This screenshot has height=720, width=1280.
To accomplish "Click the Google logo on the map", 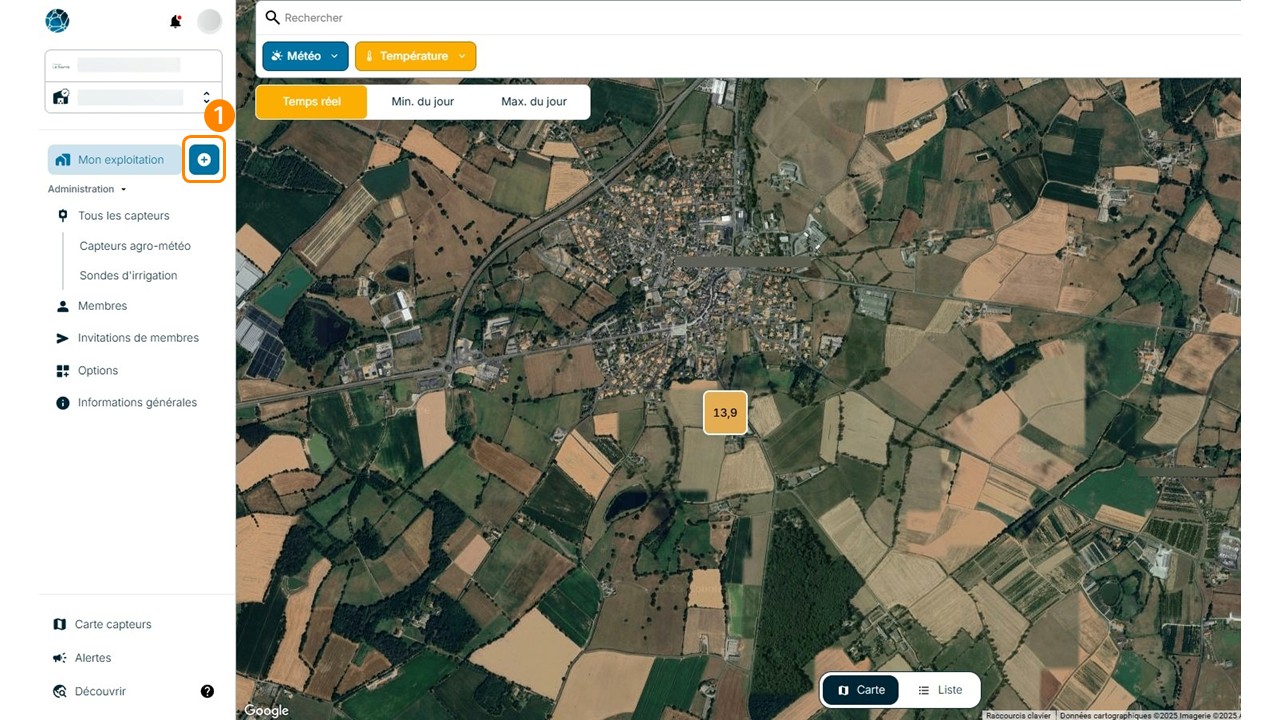I will pyautogui.click(x=266, y=710).
